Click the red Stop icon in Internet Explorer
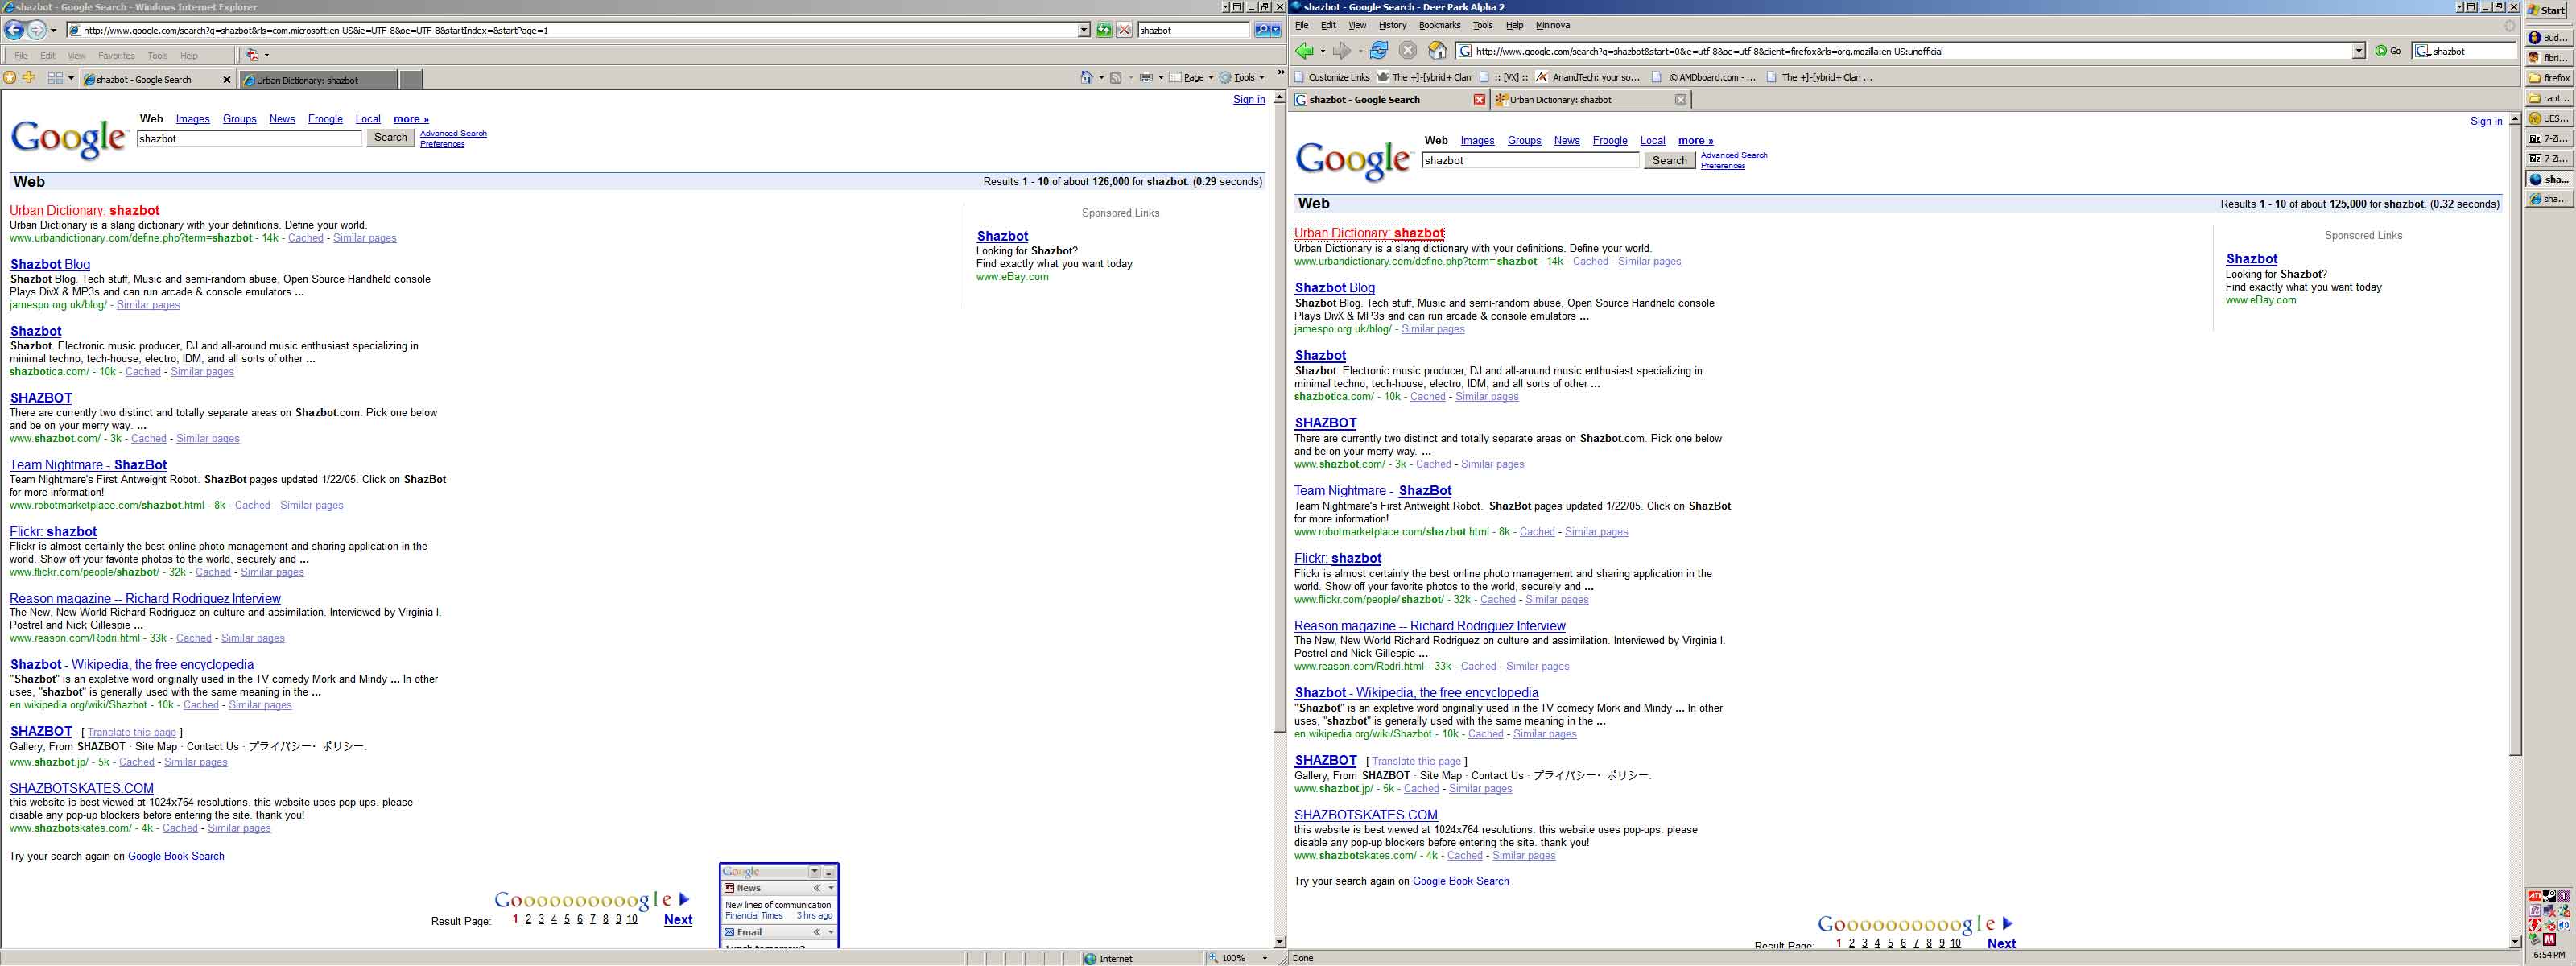 [x=1124, y=30]
